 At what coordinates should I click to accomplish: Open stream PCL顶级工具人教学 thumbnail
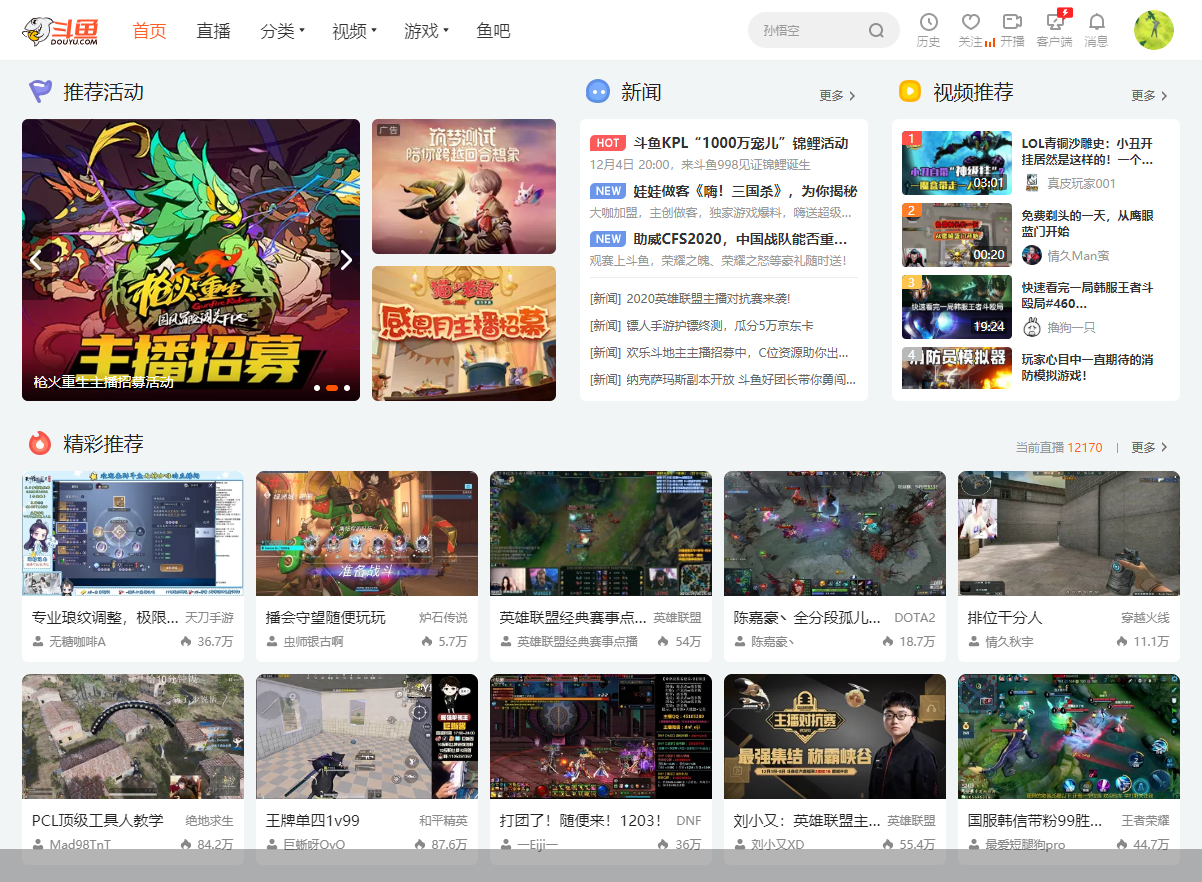tap(133, 736)
